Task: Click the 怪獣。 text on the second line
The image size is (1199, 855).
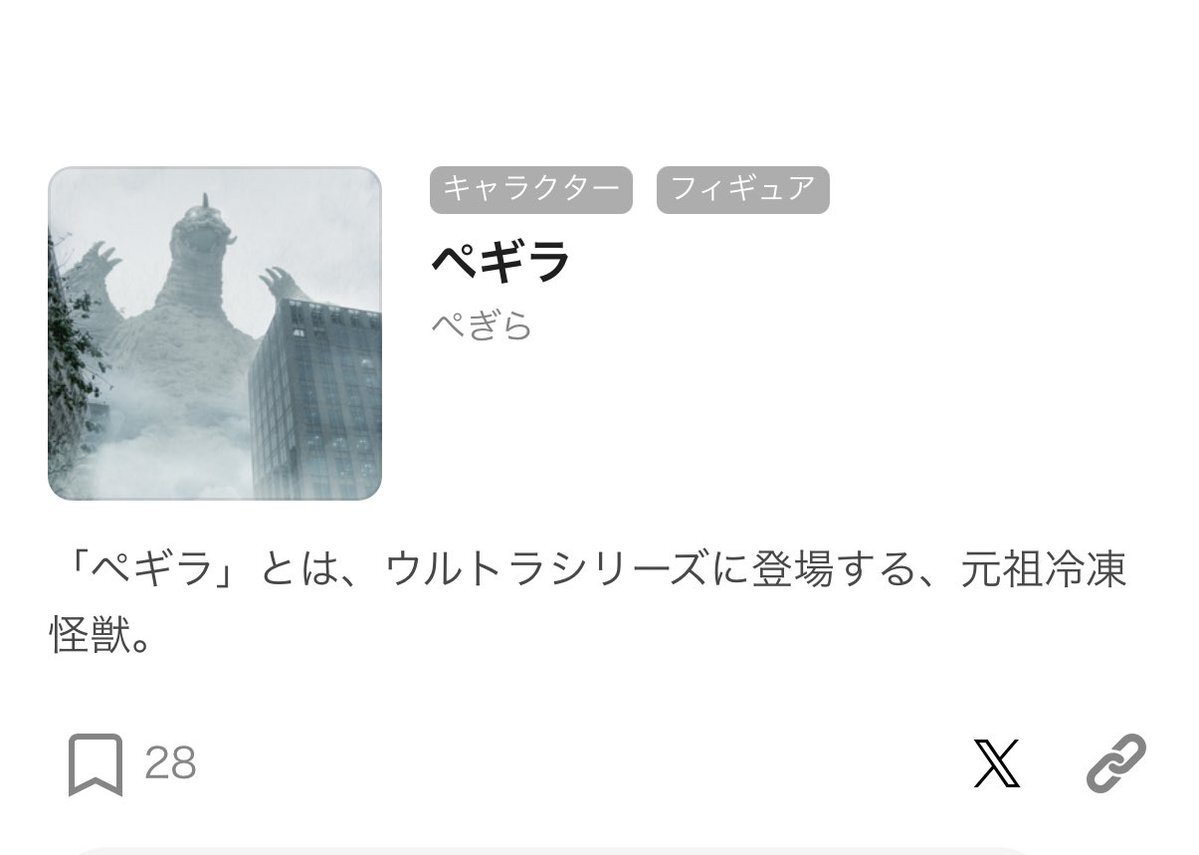Action: (x=100, y=635)
